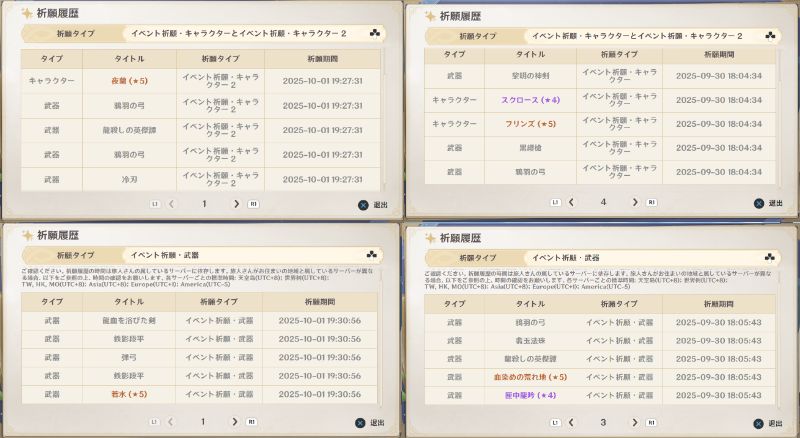
Task: Select the 黒纓槍 title cell
Action: (x=531, y=148)
